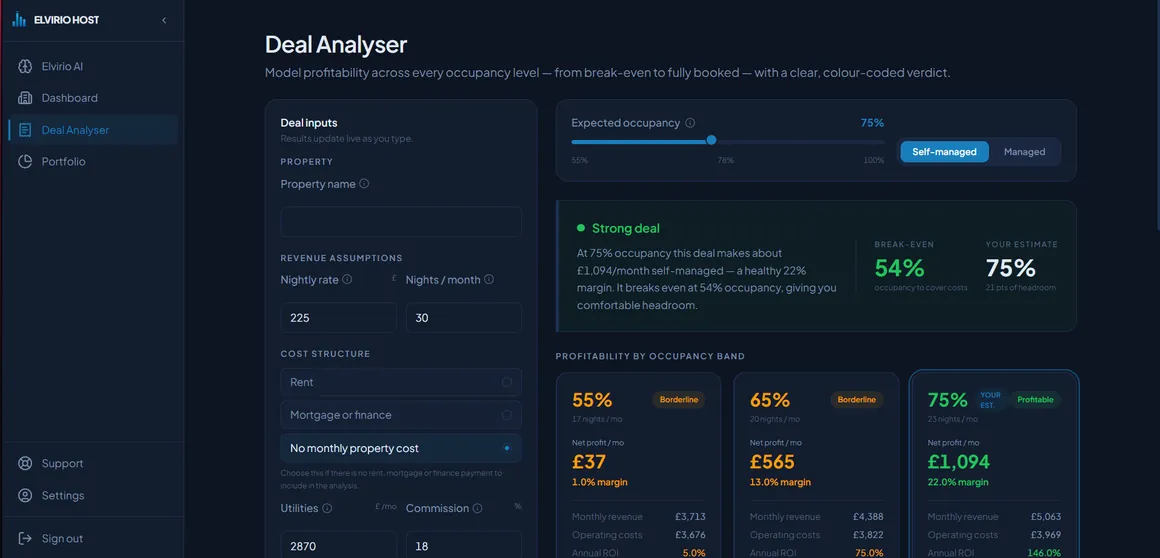
Task: Open the Portfolio section
Action: click(x=93, y=161)
